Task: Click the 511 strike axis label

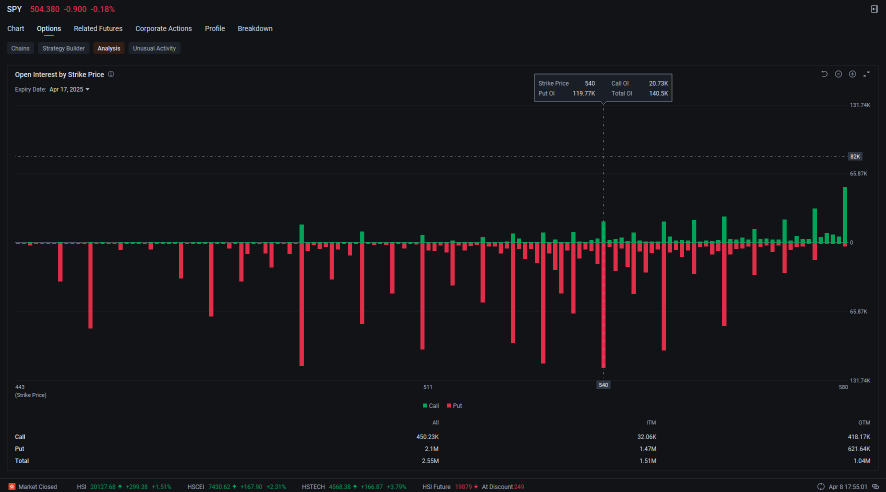Action: (x=428, y=387)
